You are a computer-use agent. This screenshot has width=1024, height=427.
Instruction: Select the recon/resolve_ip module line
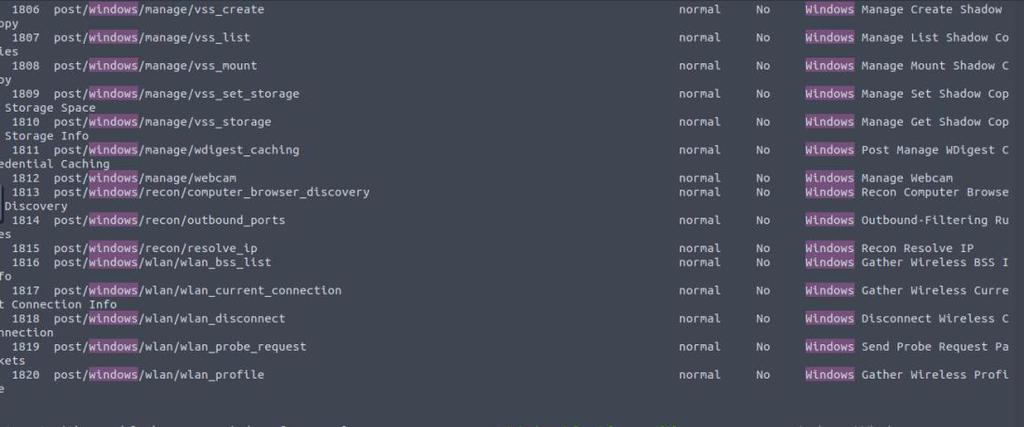click(x=155, y=248)
